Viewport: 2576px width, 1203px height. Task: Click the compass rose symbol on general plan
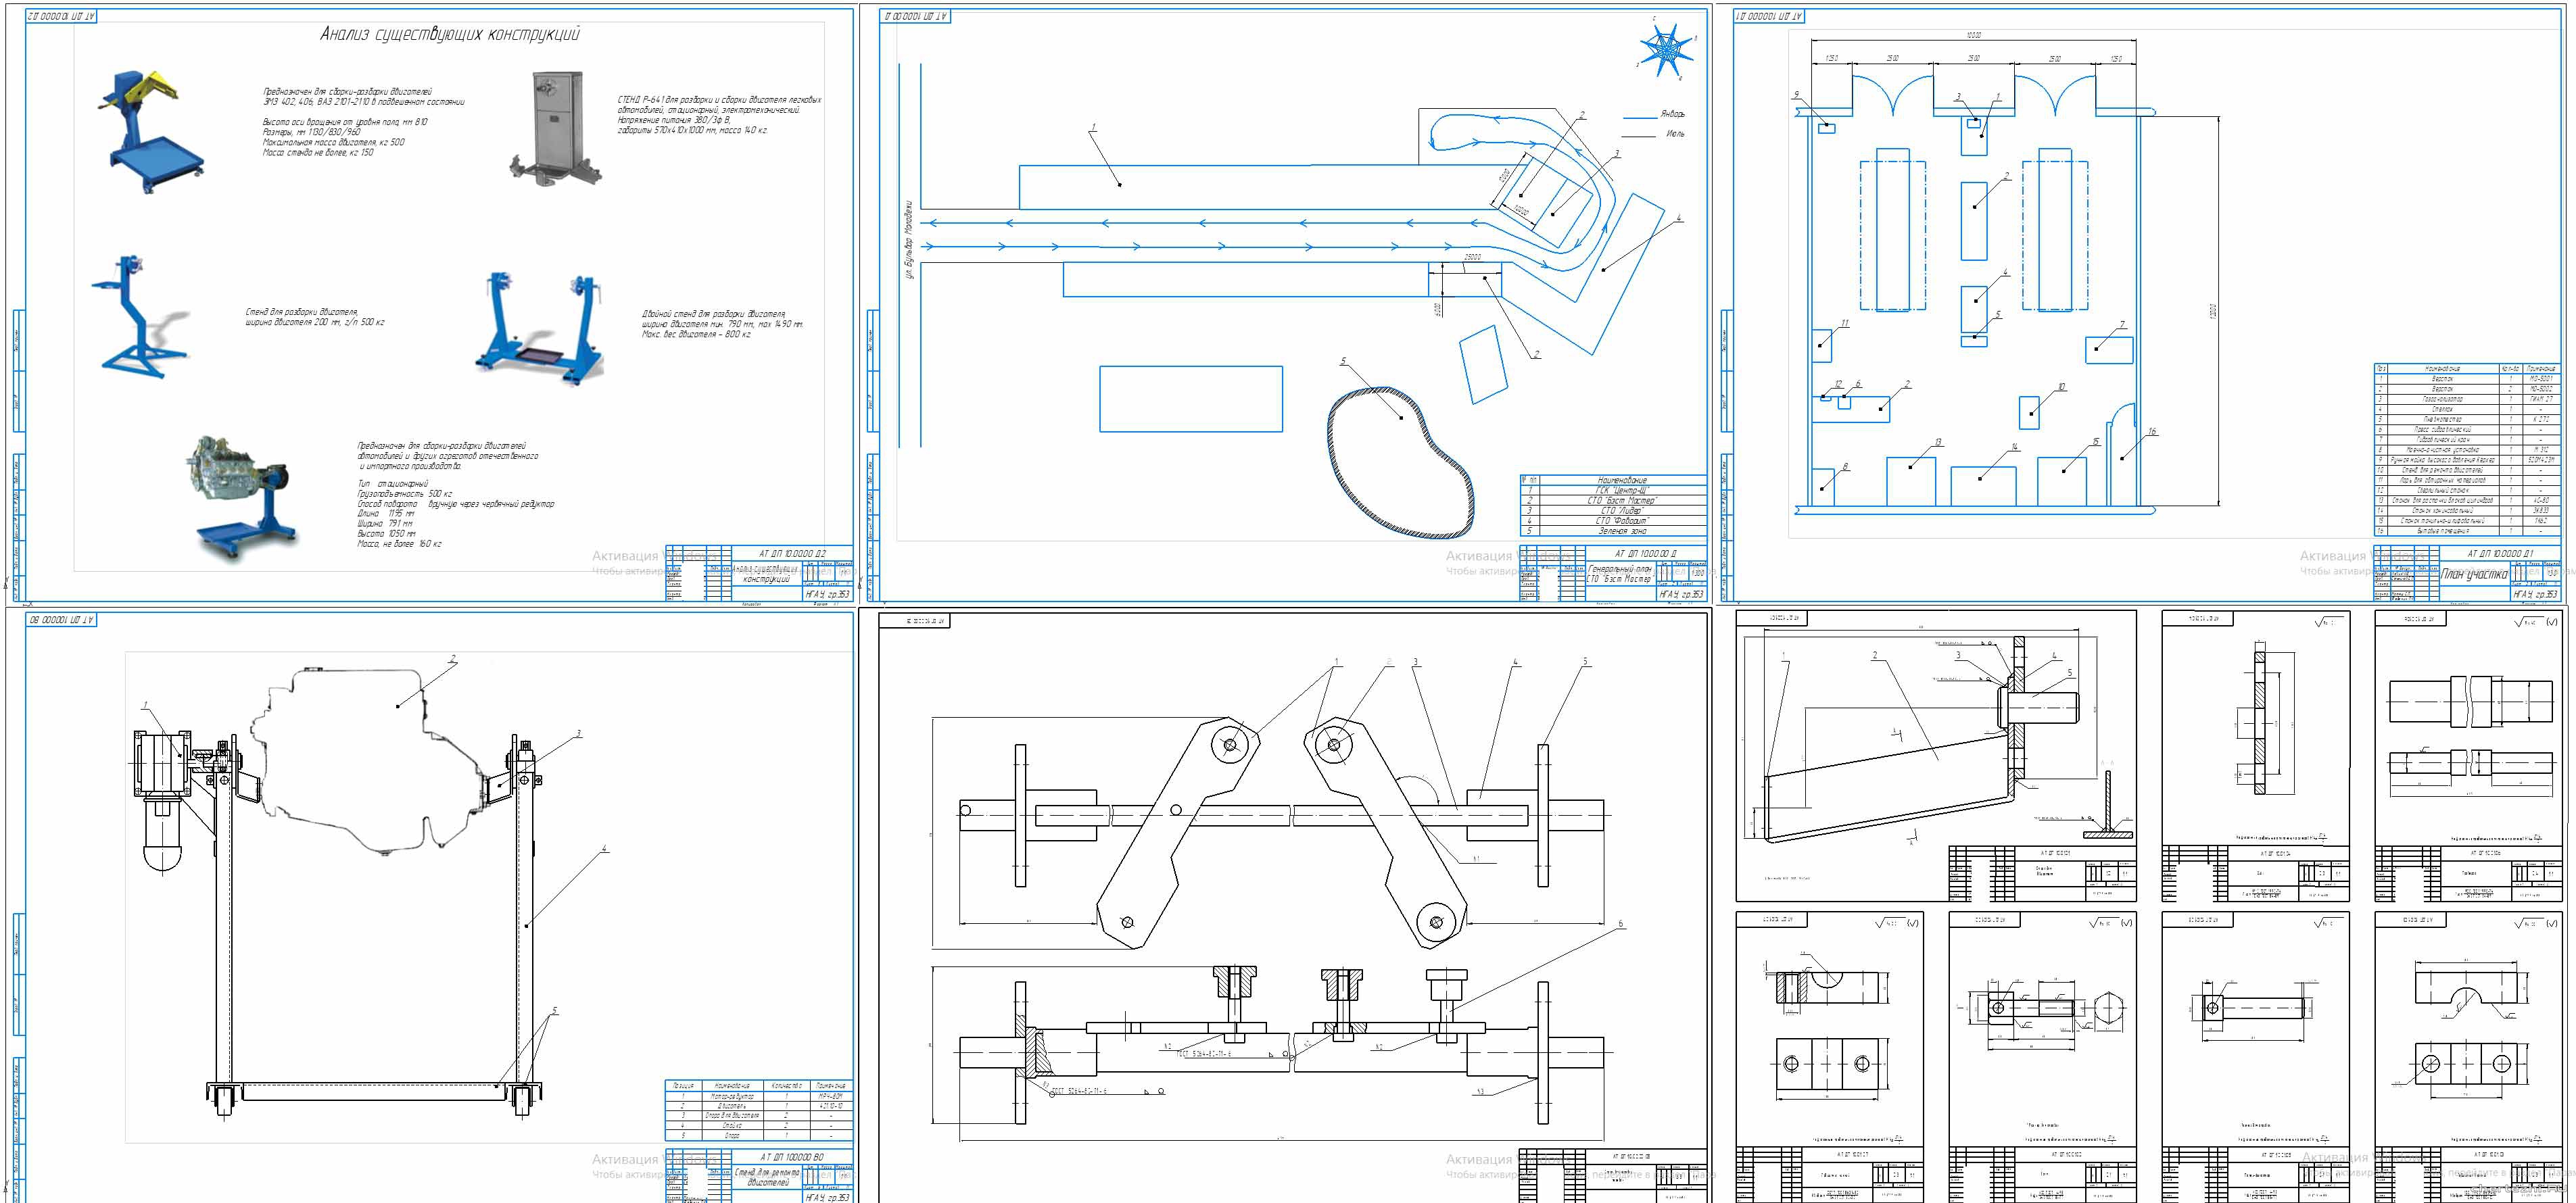point(1667,49)
